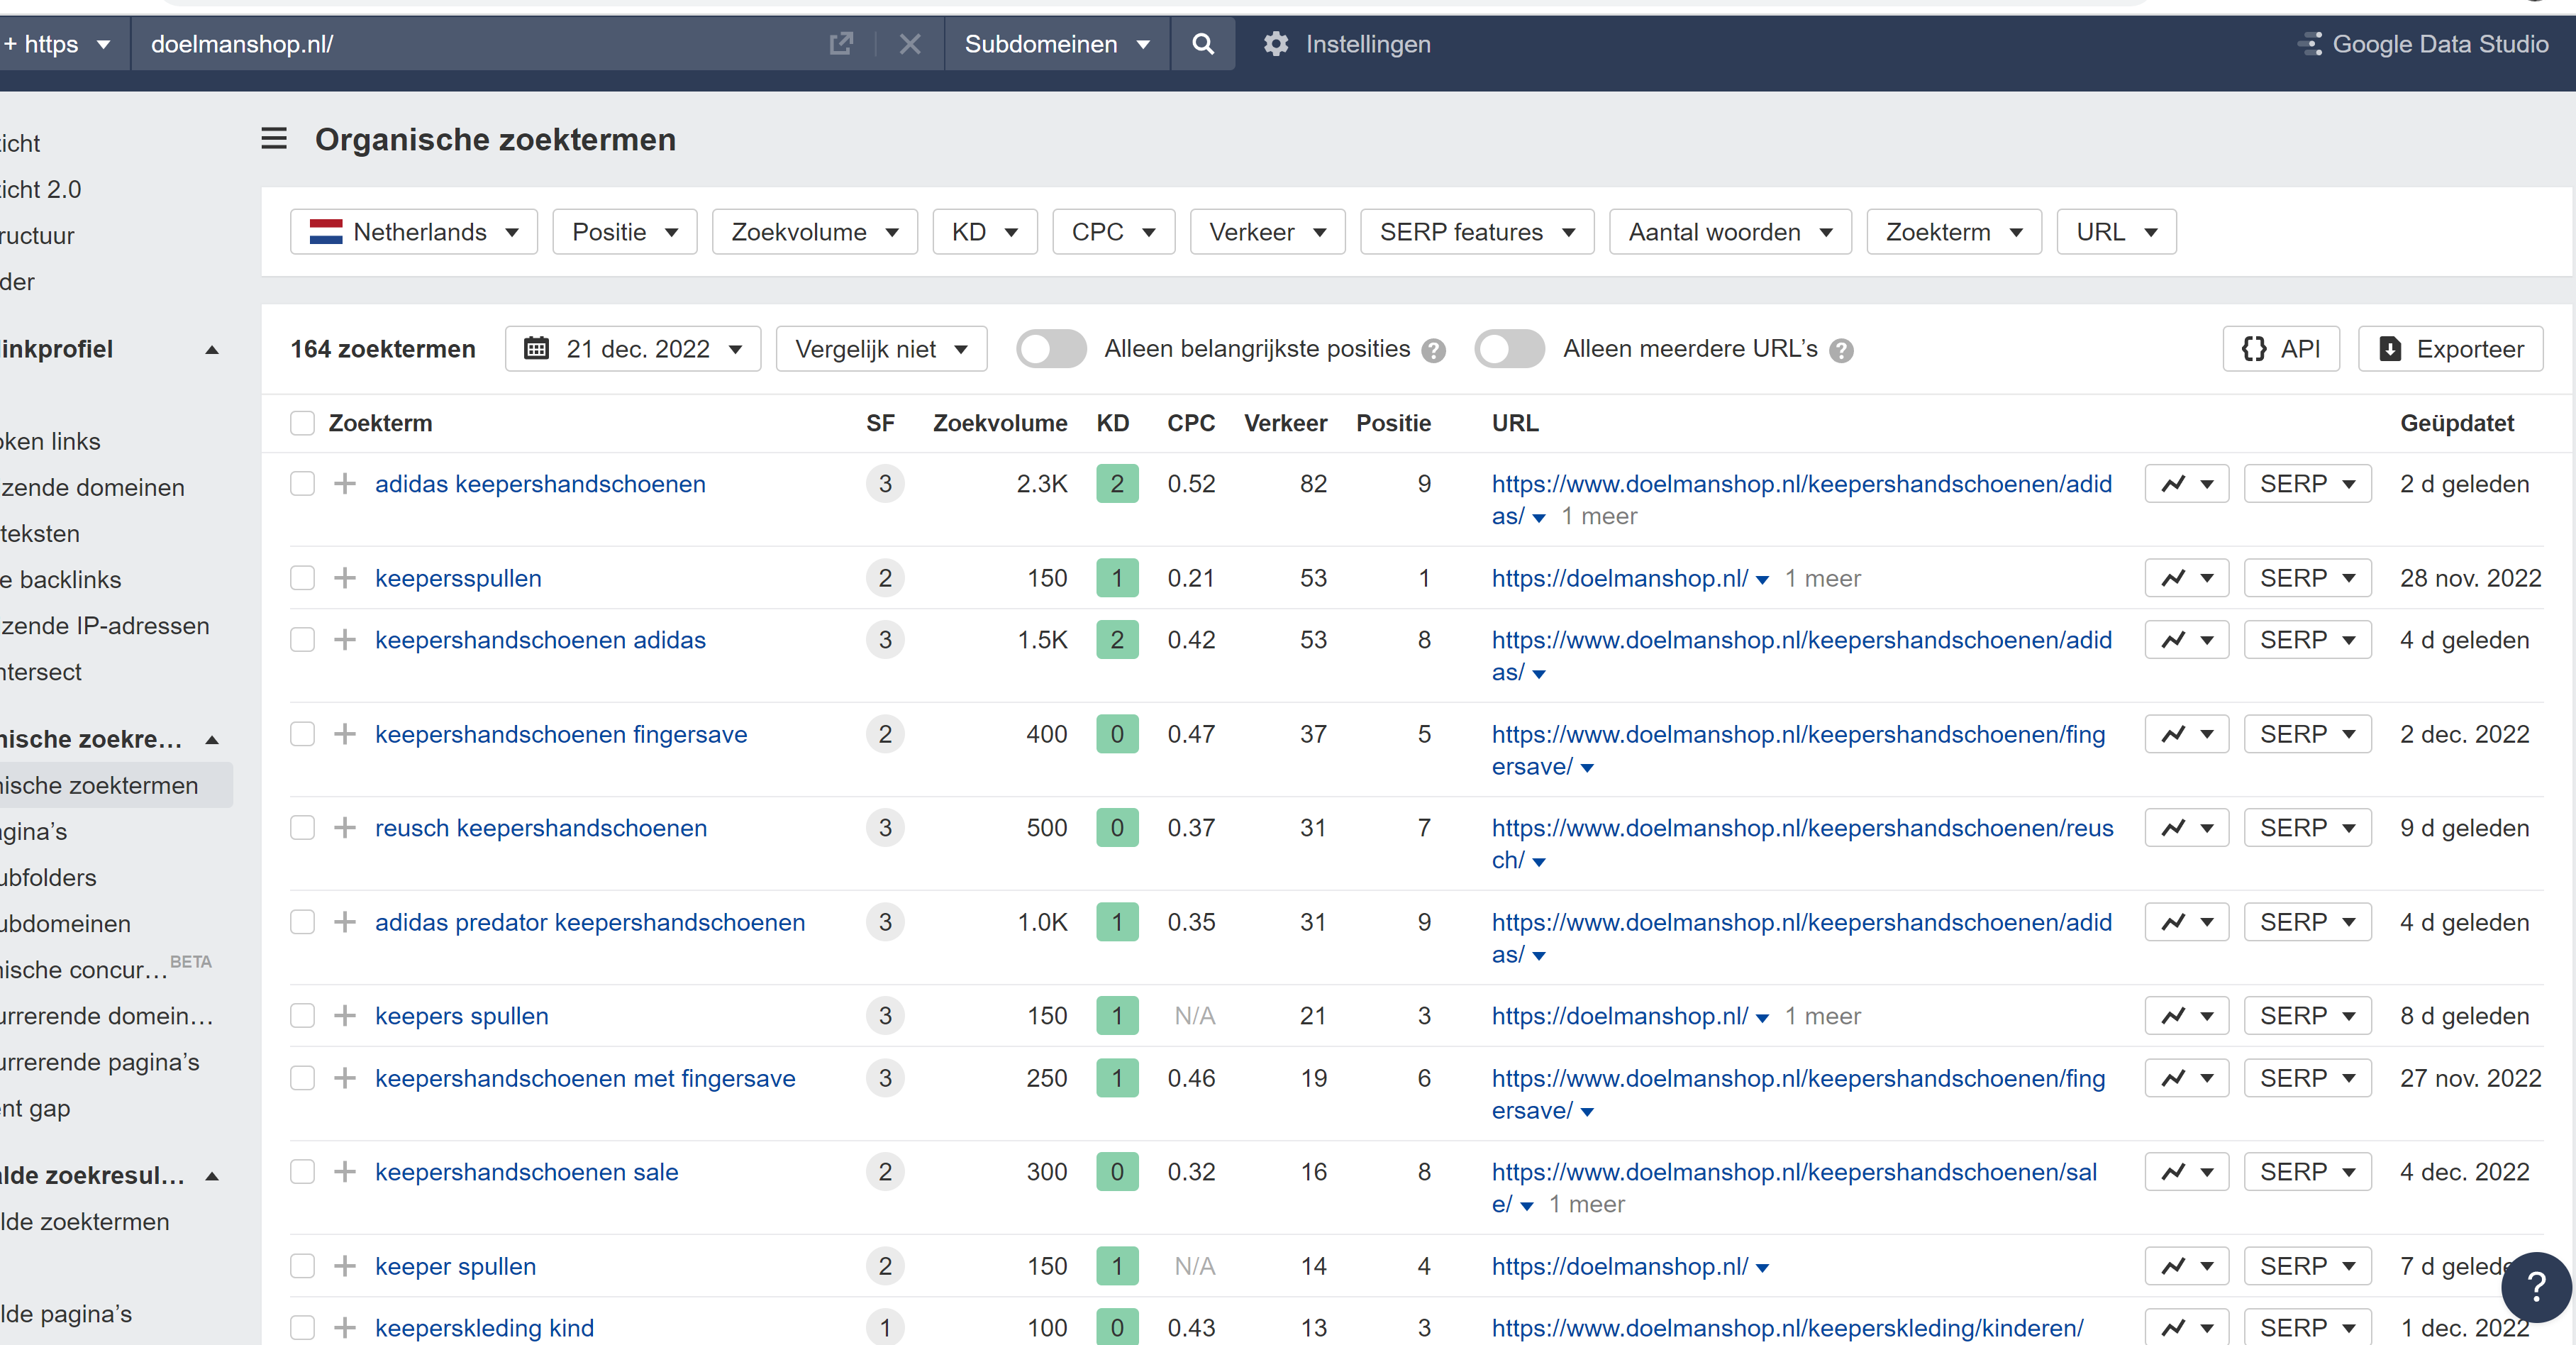Open the Netherlands country dropdown
The image size is (2576, 1345).
[414, 232]
